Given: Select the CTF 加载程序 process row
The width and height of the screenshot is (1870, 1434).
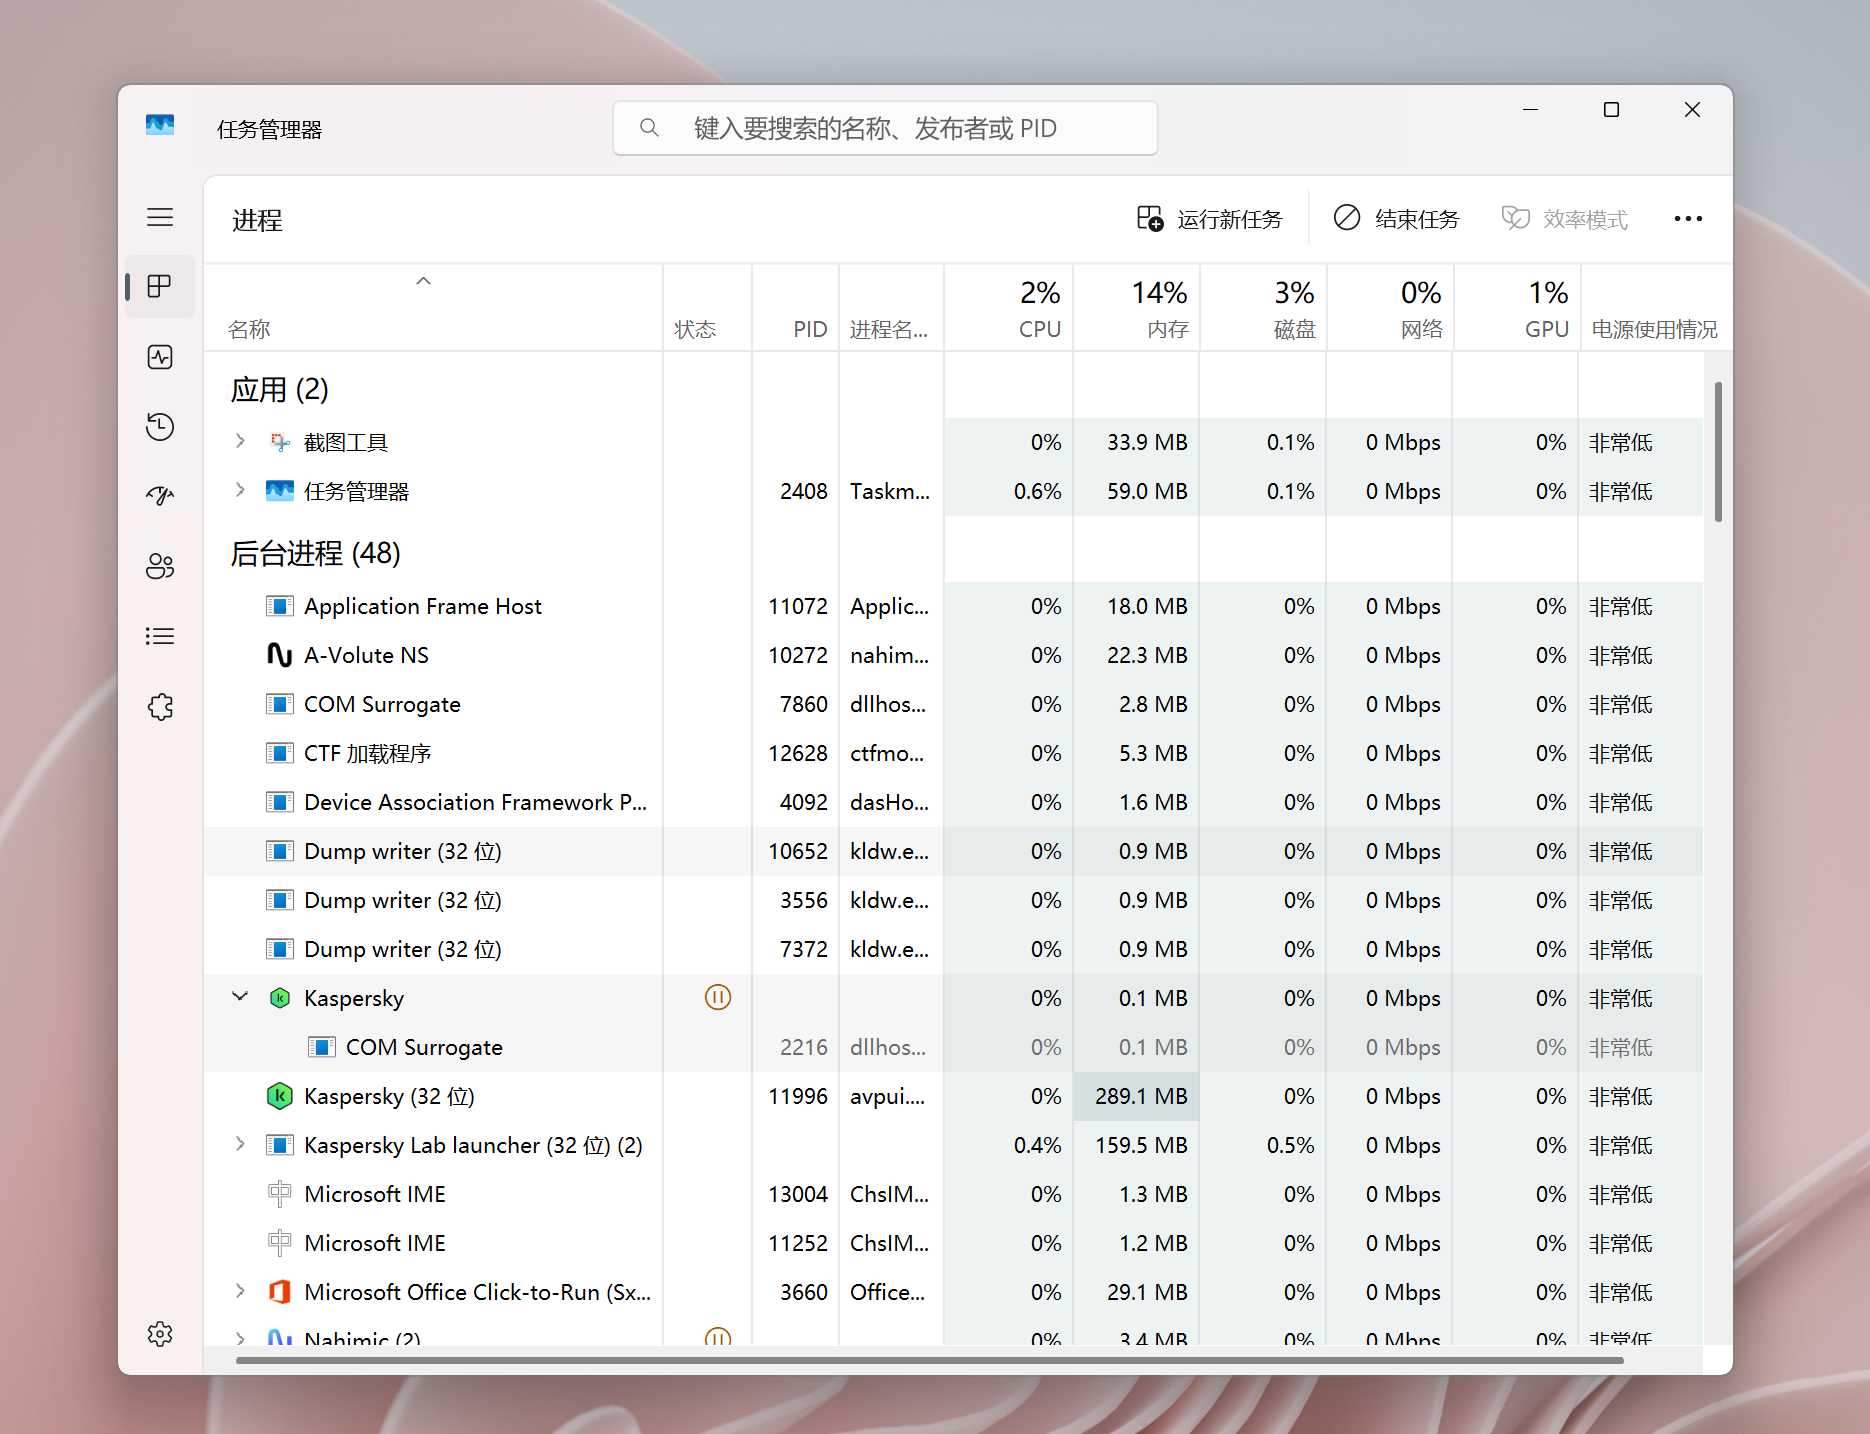Looking at the screenshot, I should (x=953, y=753).
